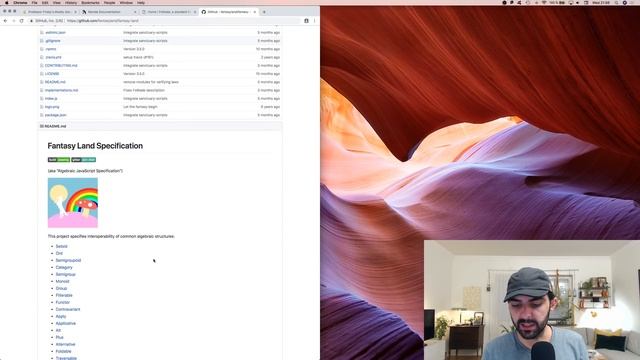This screenshot has width=640, height=360.
Task: Click the 'Fixes Folktale description' commit message
Action: (144, 90)
